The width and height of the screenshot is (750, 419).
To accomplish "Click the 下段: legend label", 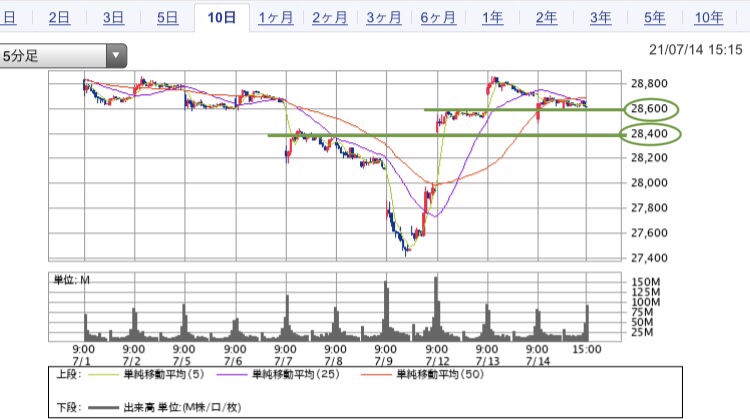I will (x=68, y=408).
